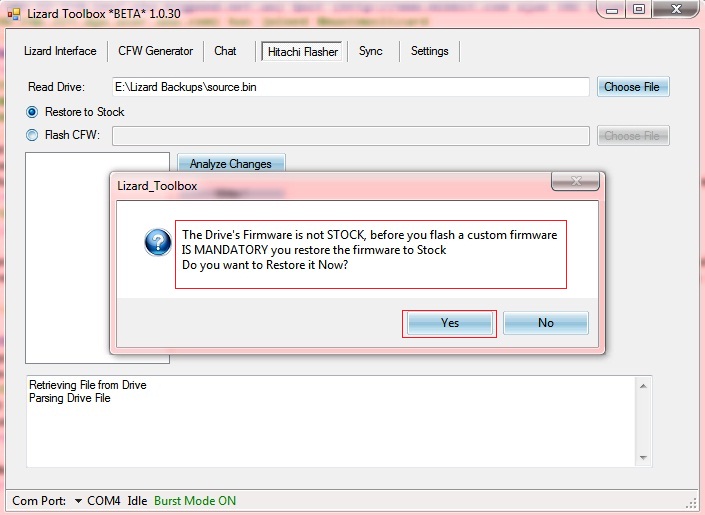This screenshot has height=515, width=705.
Task: Close the Lizard_Toolbox dialog
Action: [576, 181]
